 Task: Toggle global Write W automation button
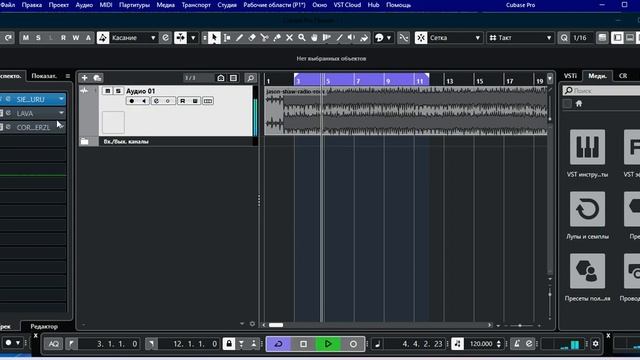tap(76, 38)
